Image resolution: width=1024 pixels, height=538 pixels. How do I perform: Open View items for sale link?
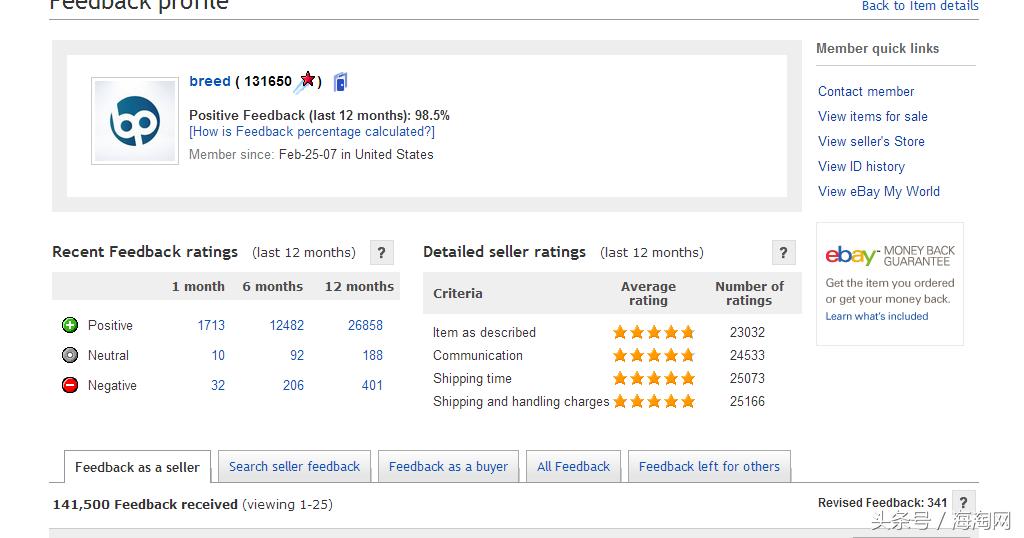[873, 116]
